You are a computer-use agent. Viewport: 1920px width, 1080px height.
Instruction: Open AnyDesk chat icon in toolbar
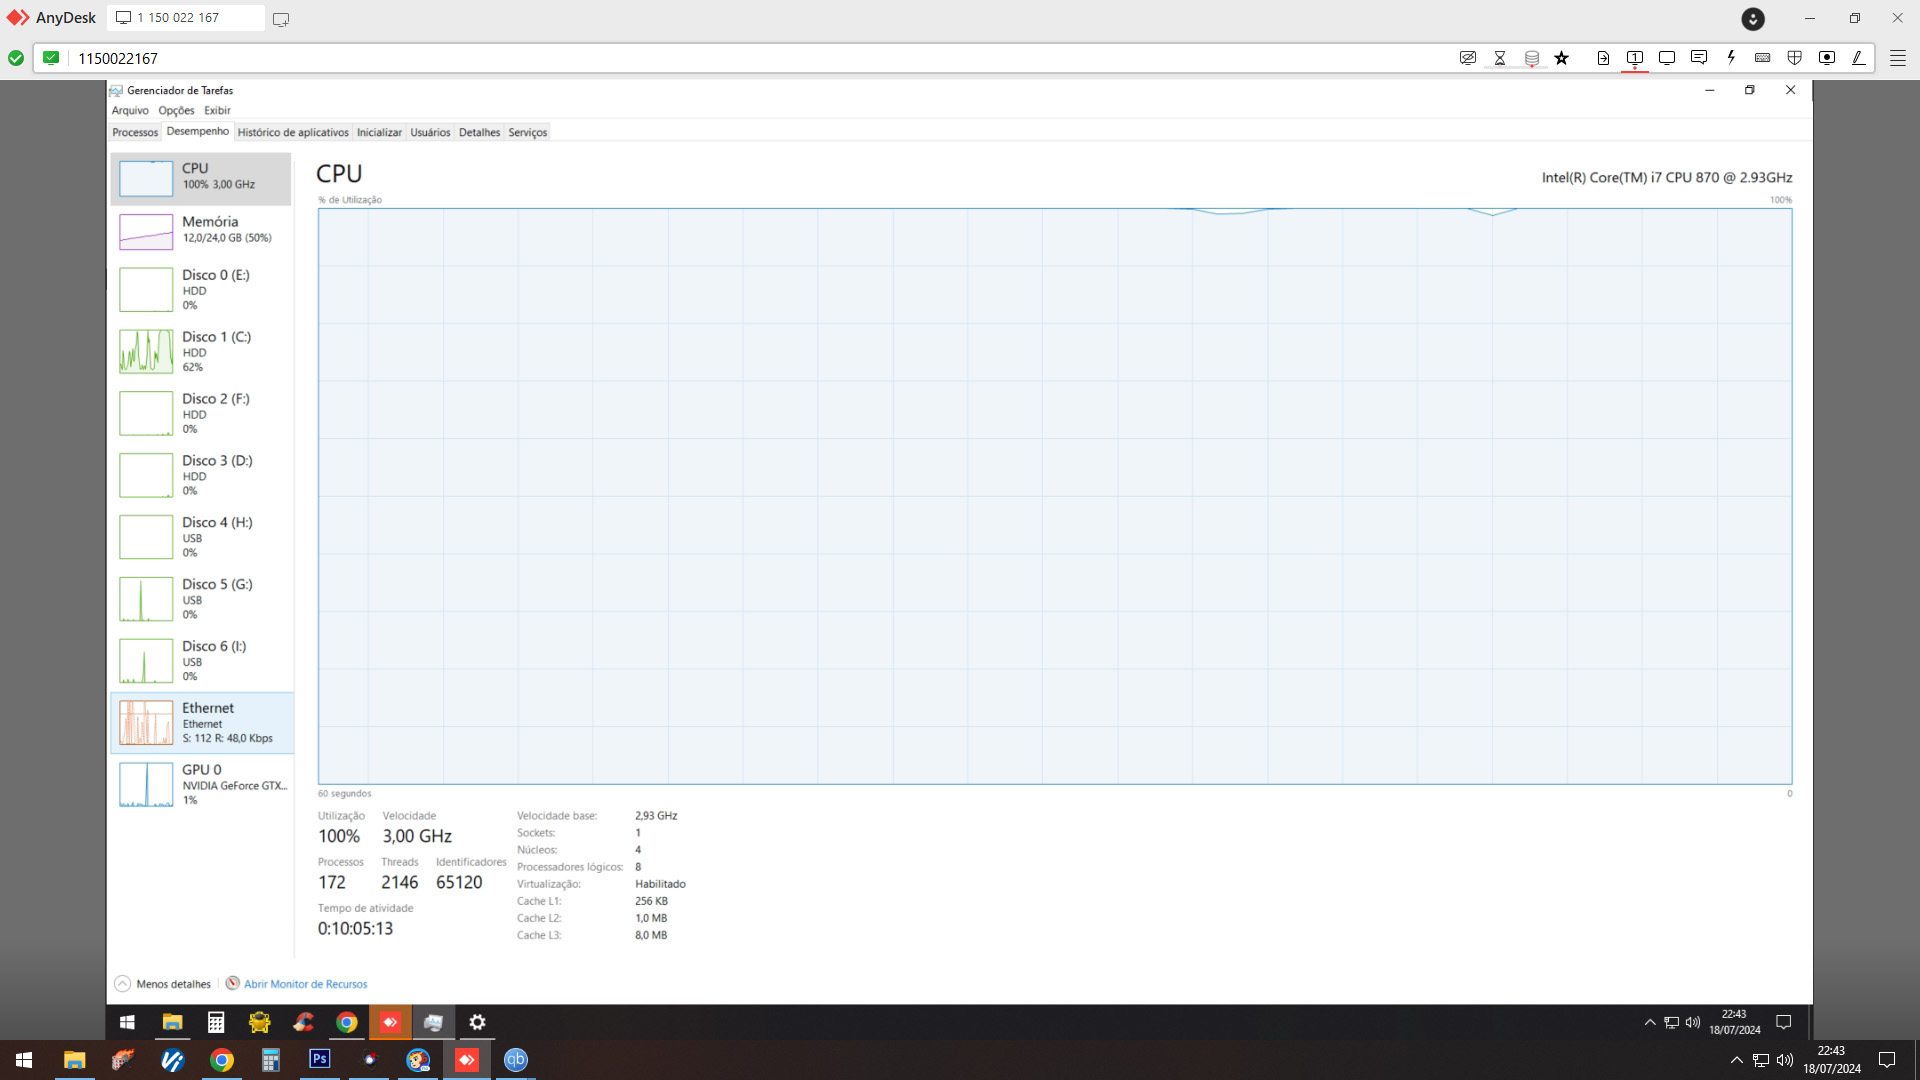(x=1698, y=58)
